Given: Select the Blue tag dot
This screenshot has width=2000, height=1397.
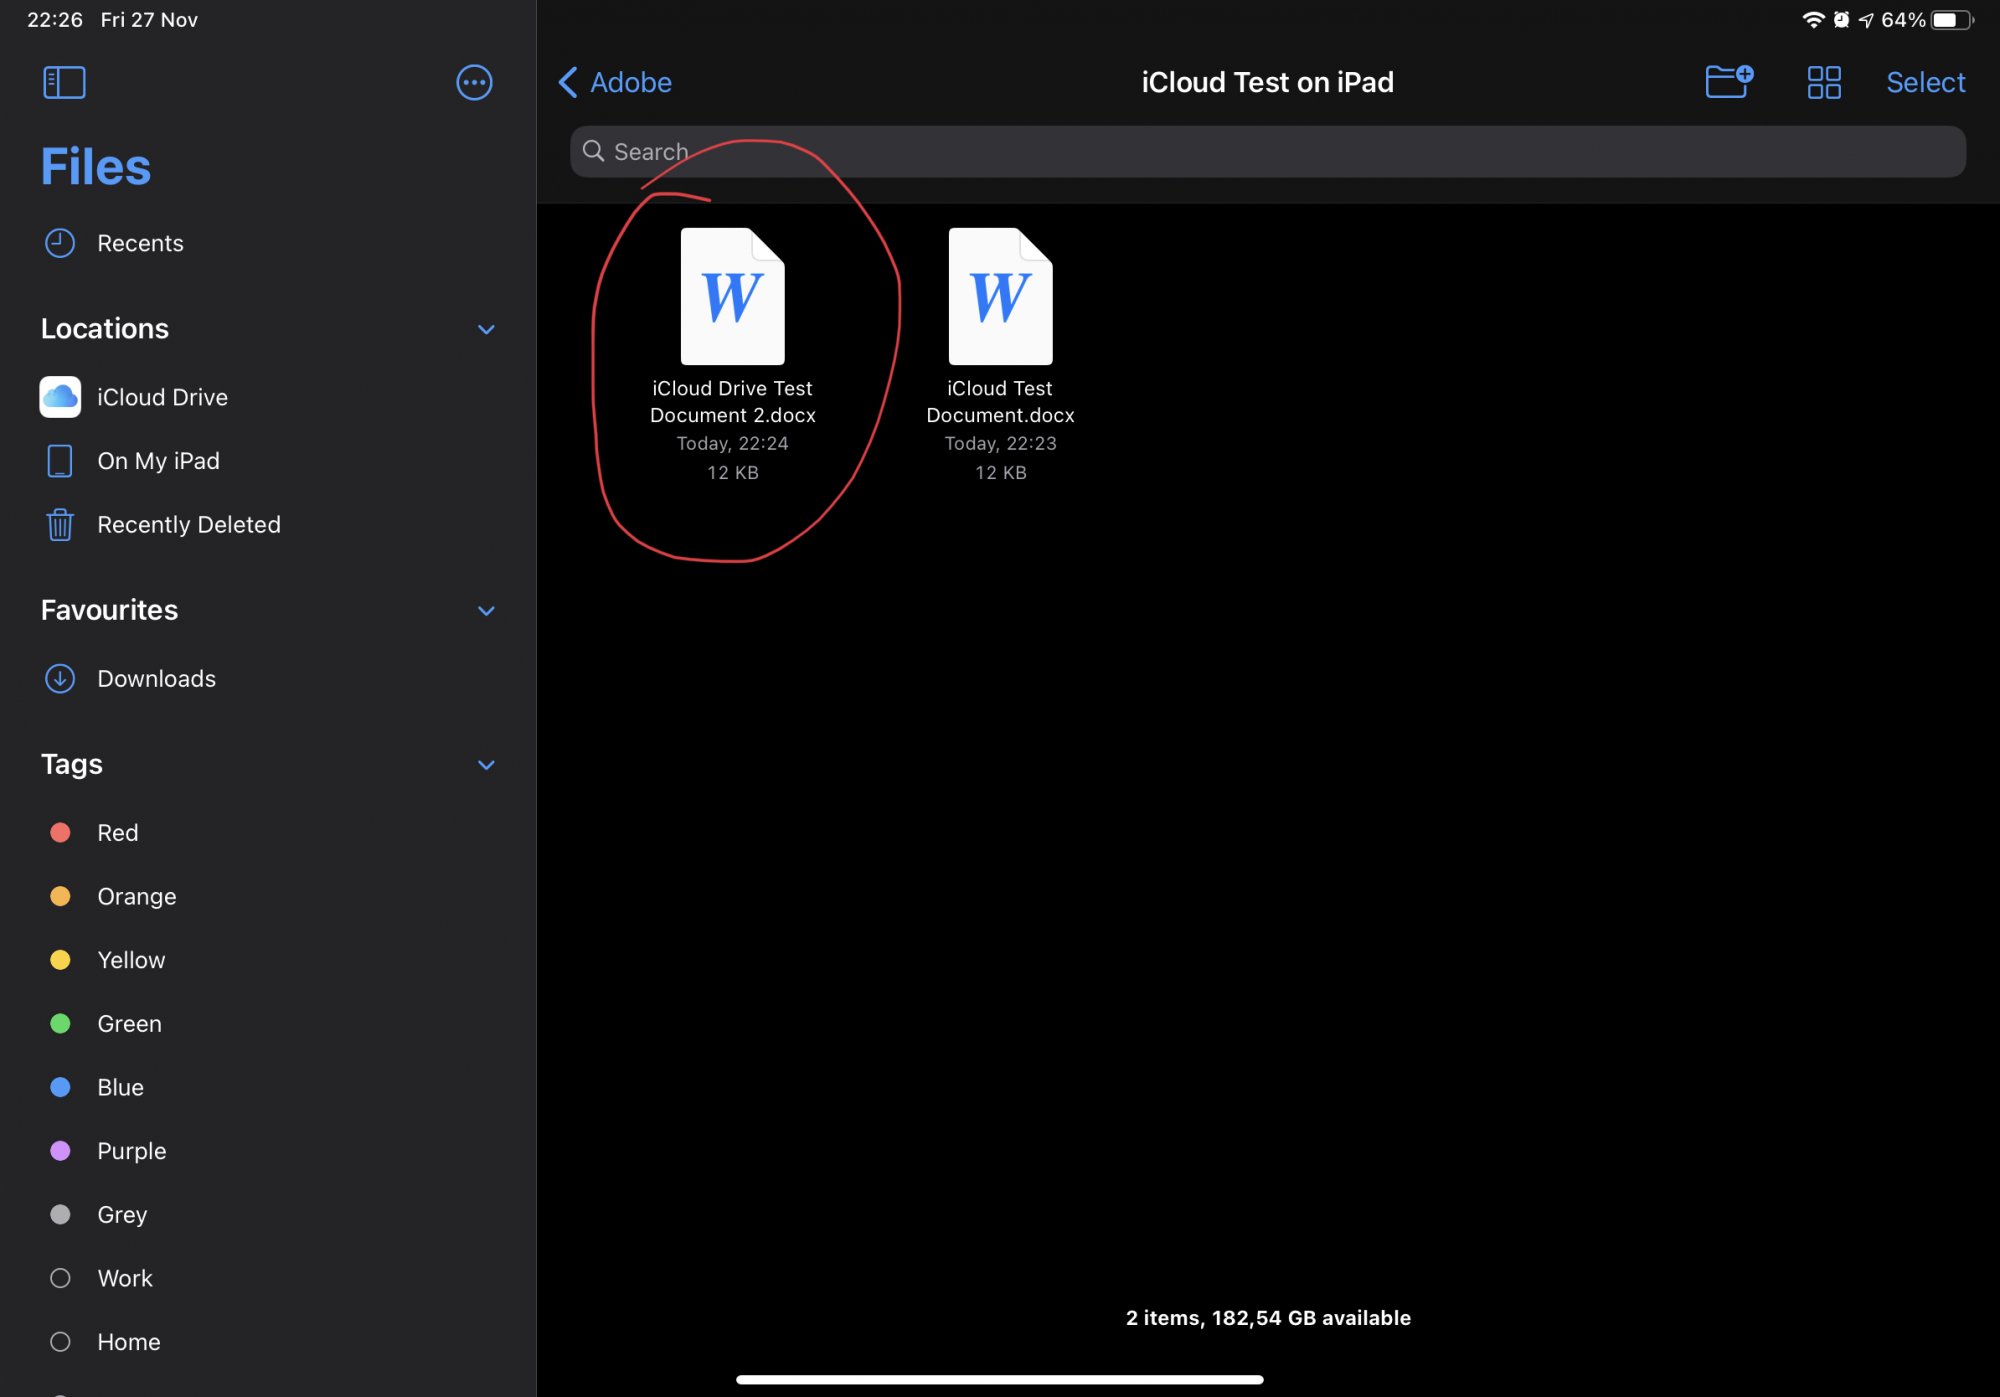Looking at the screenshot, I should pyautogui.click(x=60, y=1087).
